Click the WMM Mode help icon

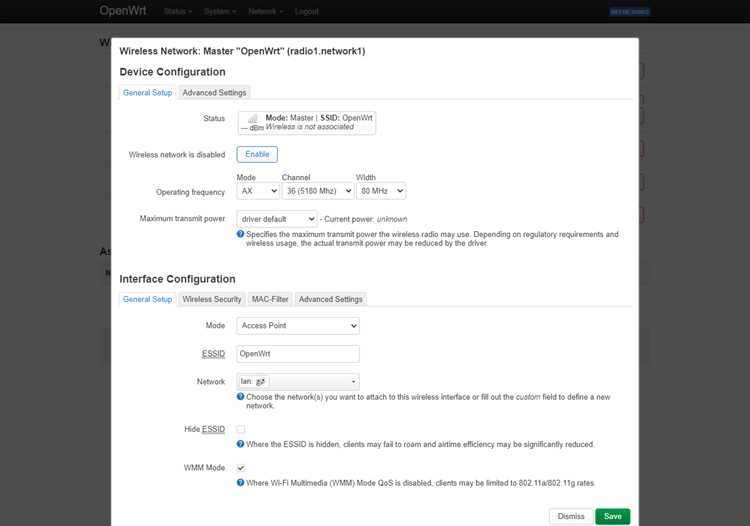coord(241,482)
